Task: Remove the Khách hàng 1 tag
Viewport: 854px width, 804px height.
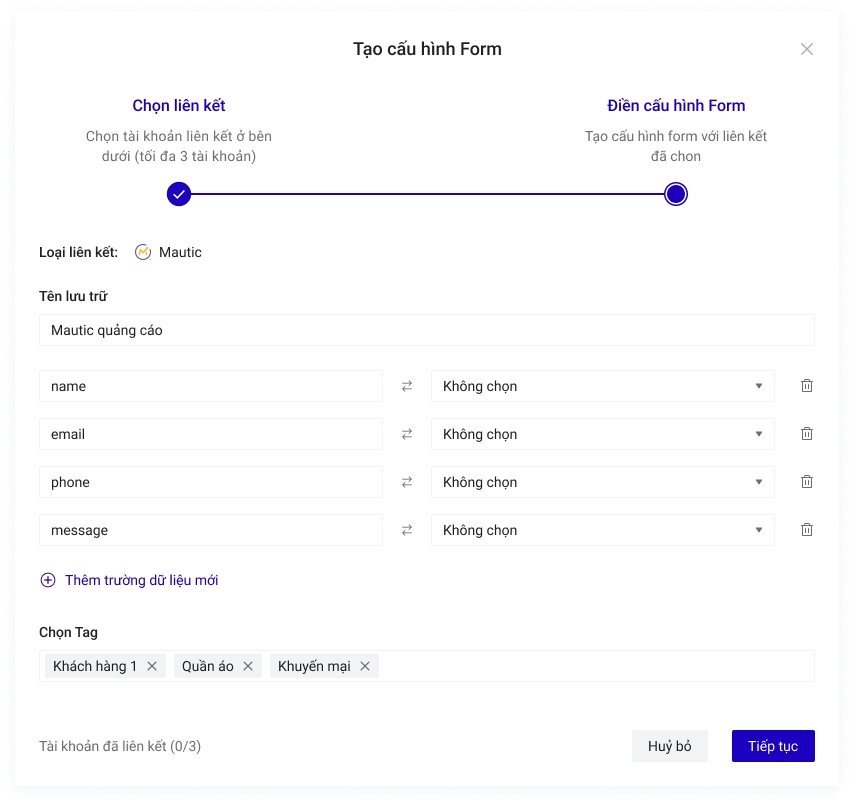Action: 152,666
